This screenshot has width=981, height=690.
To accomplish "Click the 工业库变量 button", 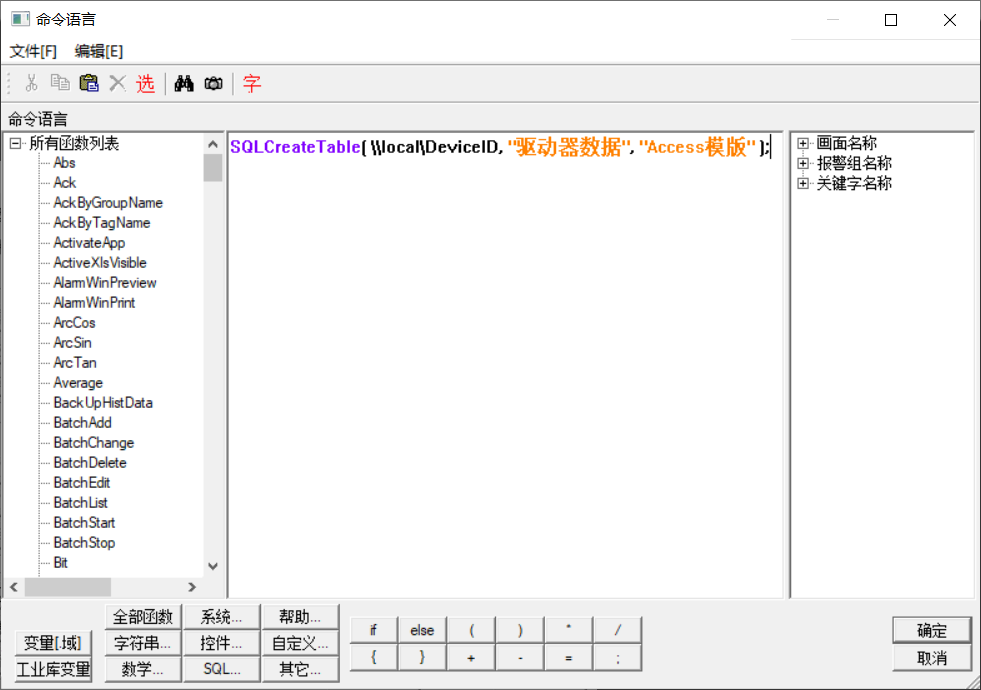I will 53,669.
